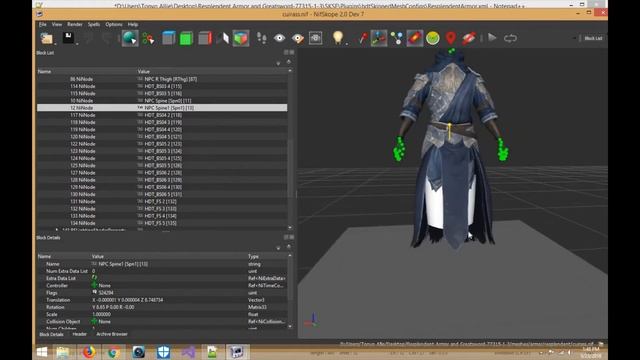Viewport: 640px width, 360px height.
Task: Open Chrome from the taskbar
Action: pyautogui.click(x=114, y=352)
